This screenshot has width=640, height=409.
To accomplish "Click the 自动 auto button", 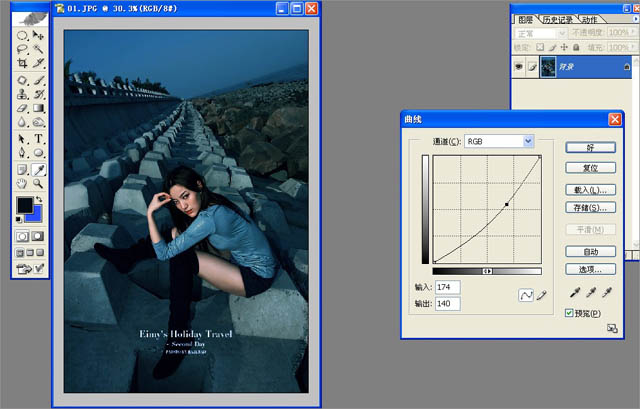I will pos(590,251).
